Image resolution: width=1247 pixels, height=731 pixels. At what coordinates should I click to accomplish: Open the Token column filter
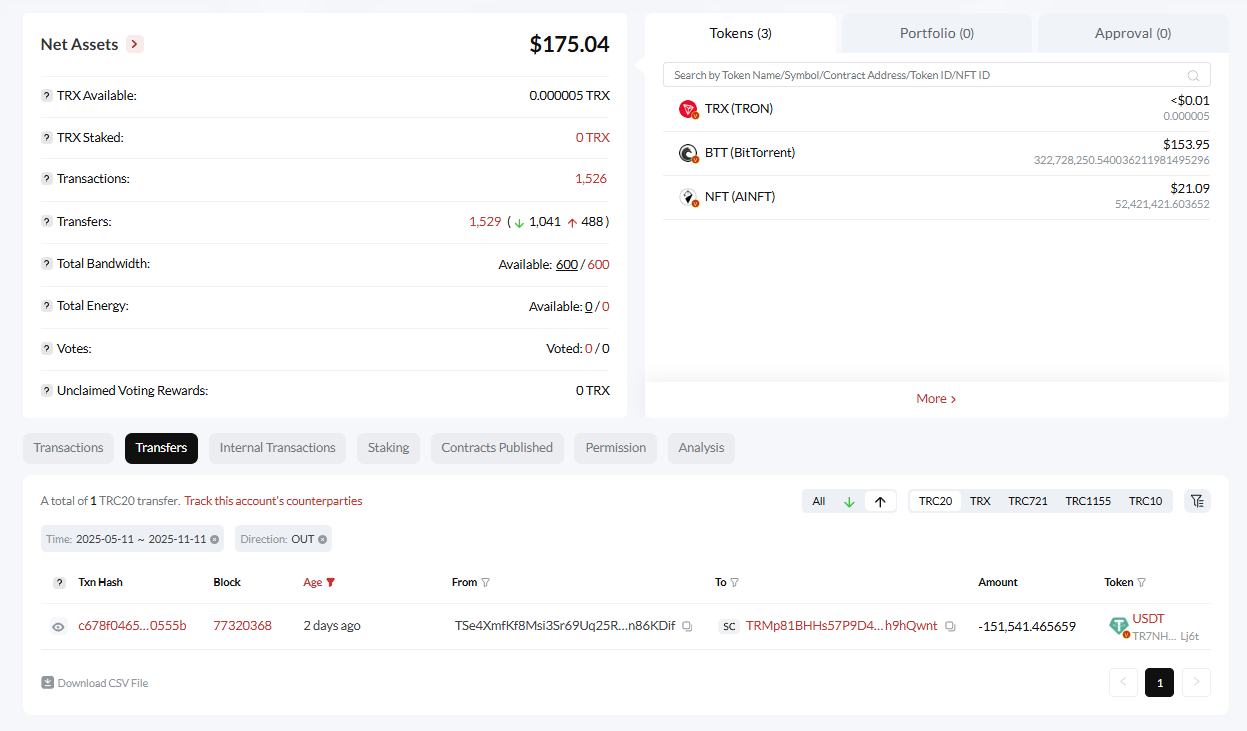[1142, 582]
